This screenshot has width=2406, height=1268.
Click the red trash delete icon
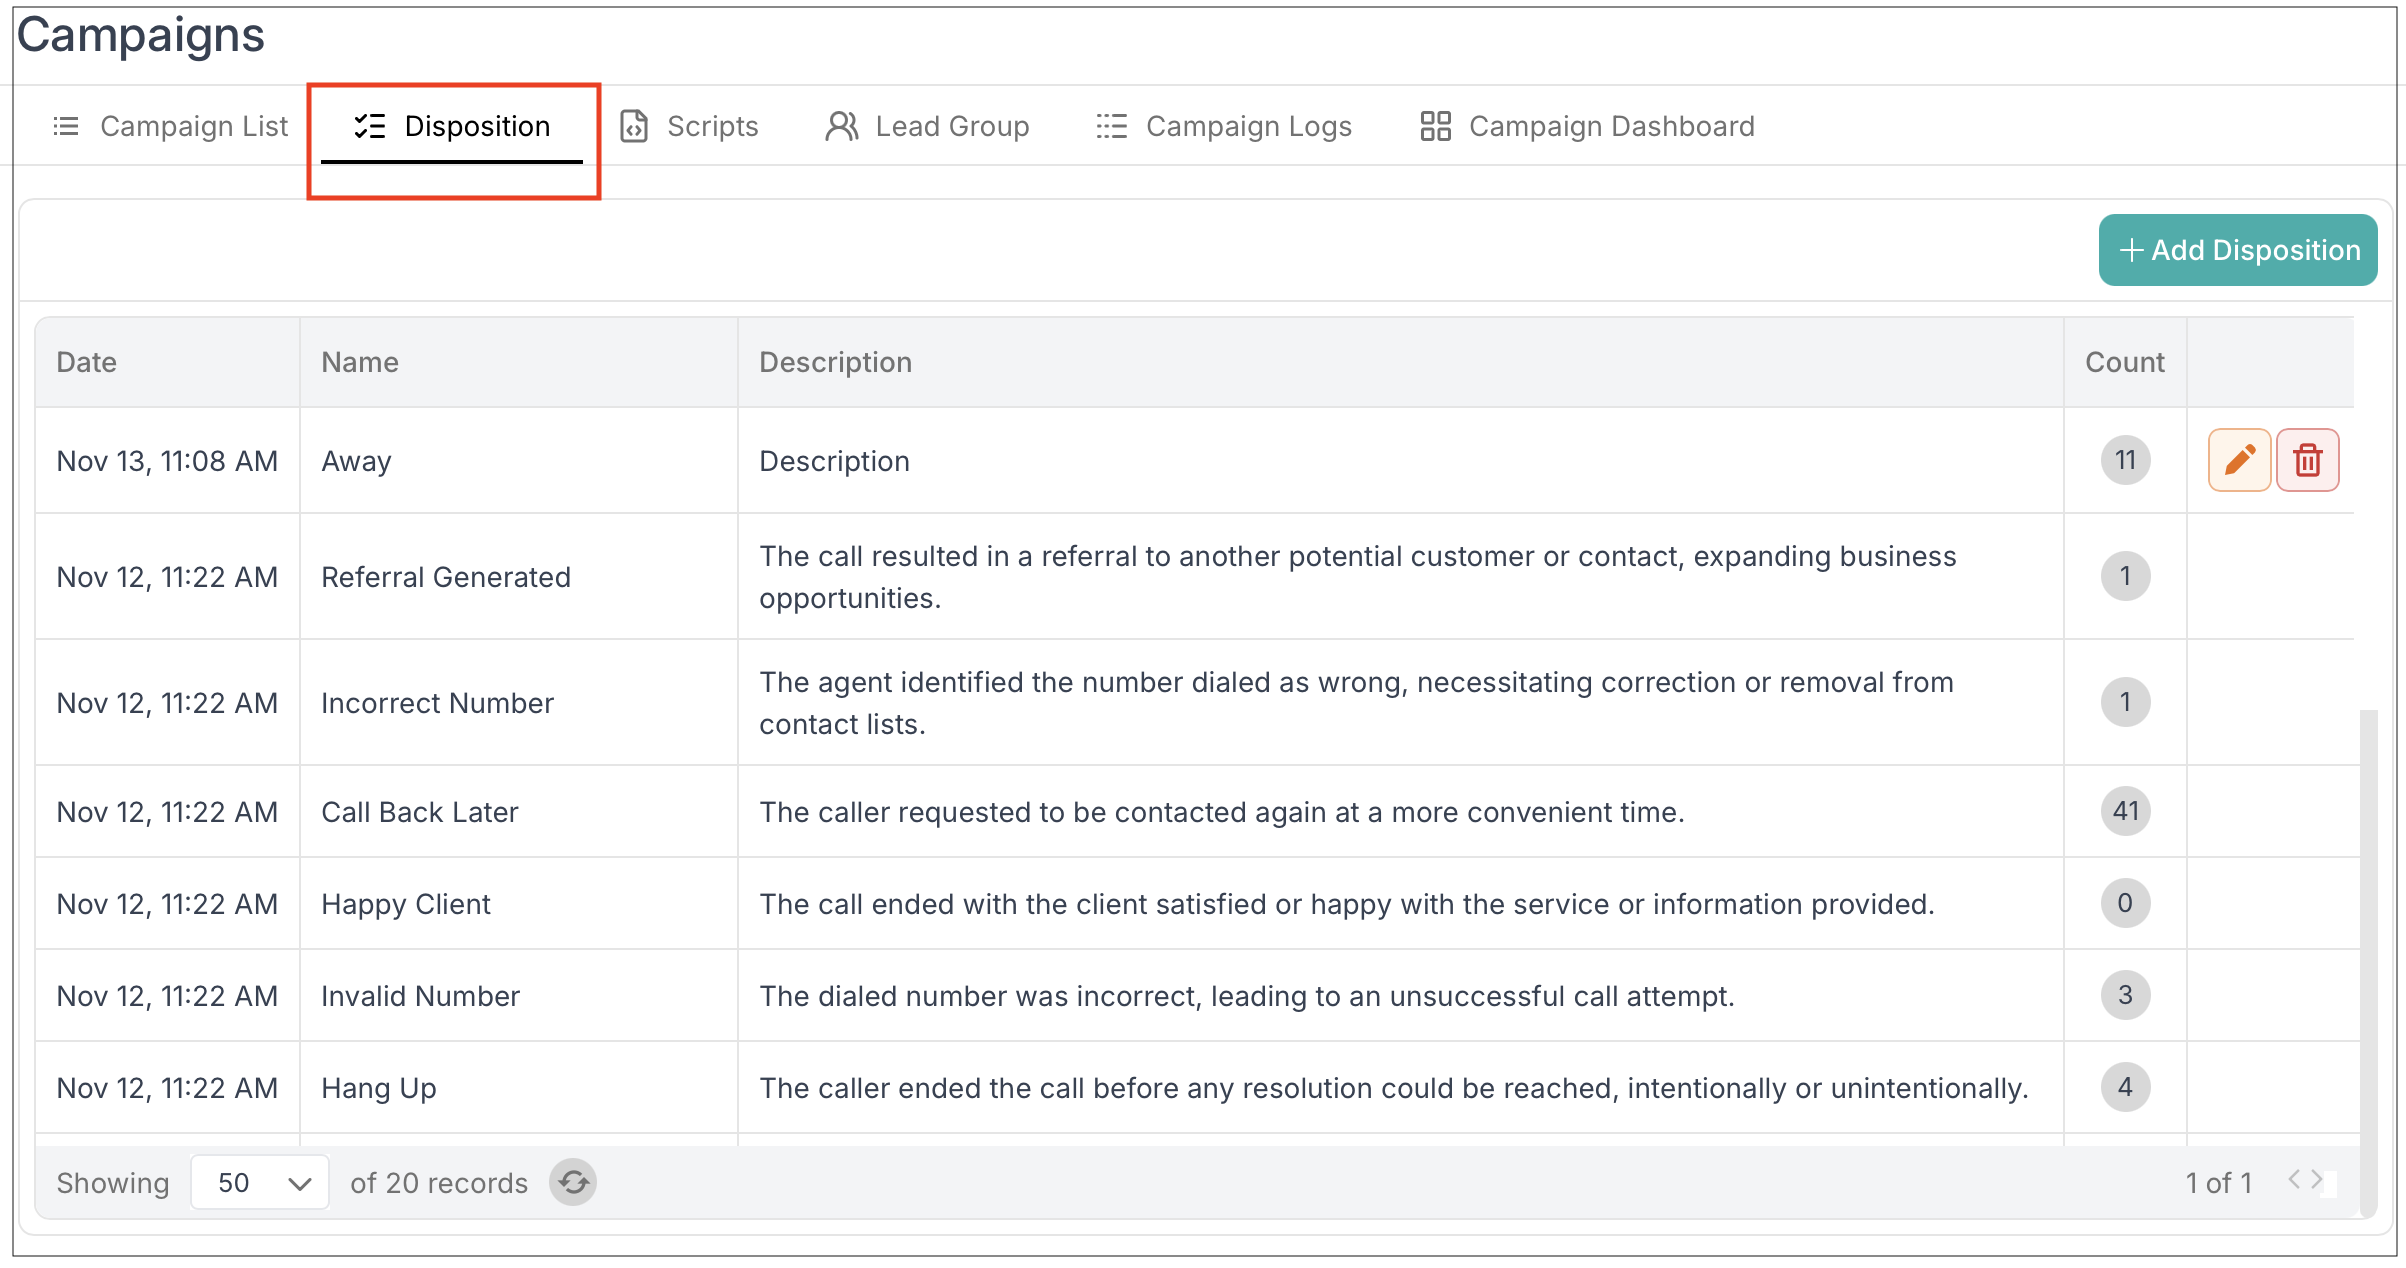[2307, 460]
